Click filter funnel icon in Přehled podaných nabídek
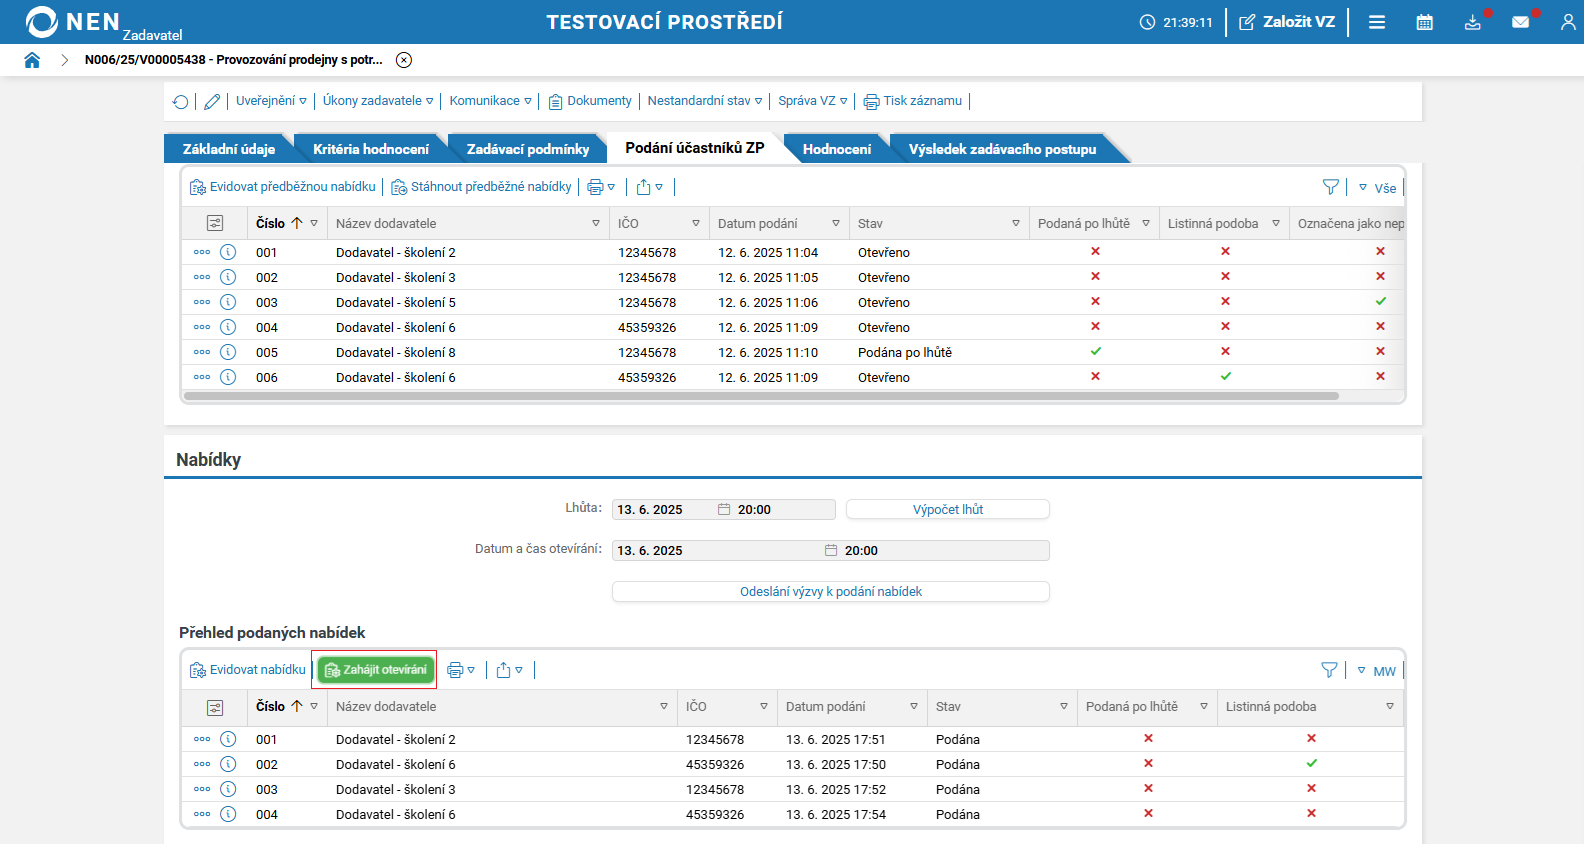This screenshot has height=844, width=1584. click(1329, 670)
